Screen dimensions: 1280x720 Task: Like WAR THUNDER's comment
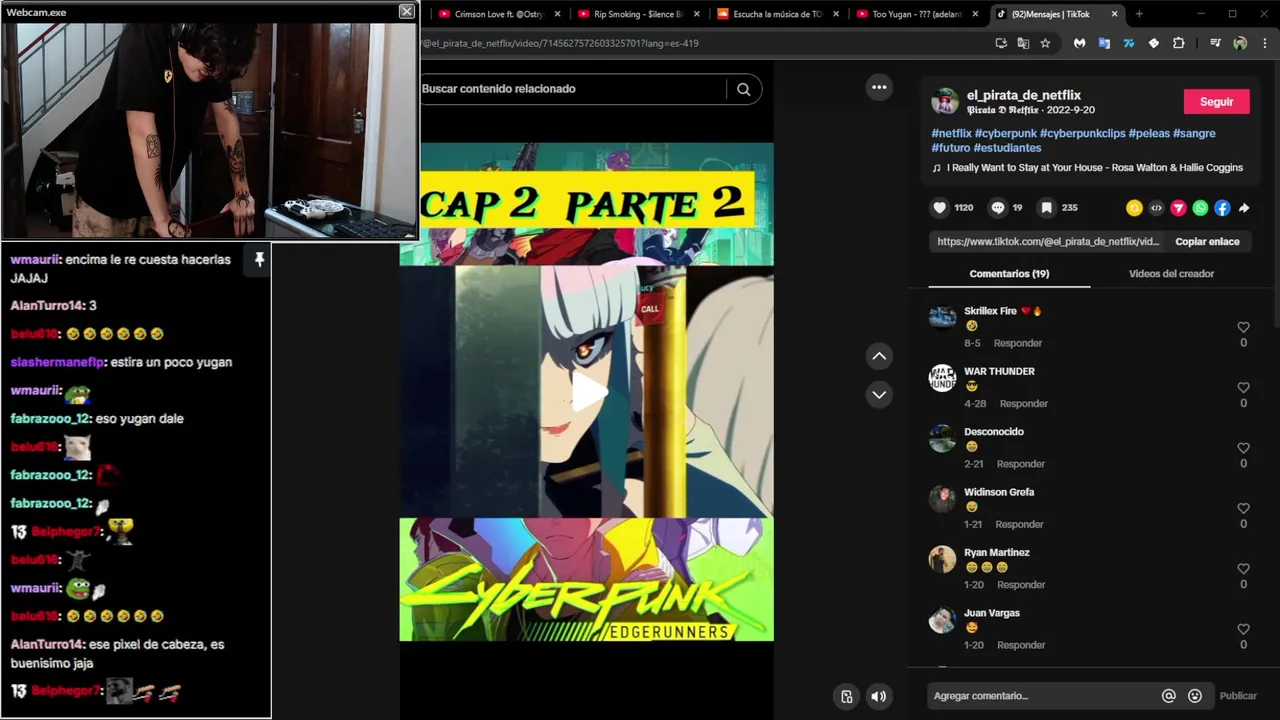pyautogui.click(x=1243, y=387)
